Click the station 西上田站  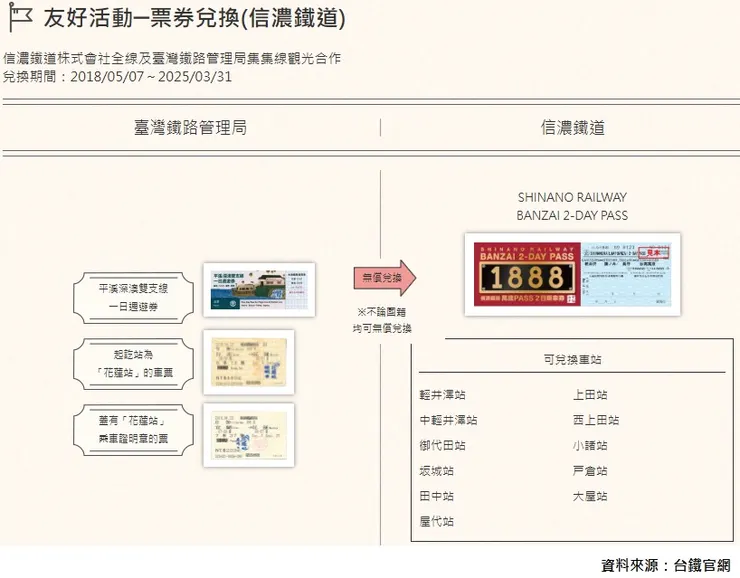click(596, 420)
